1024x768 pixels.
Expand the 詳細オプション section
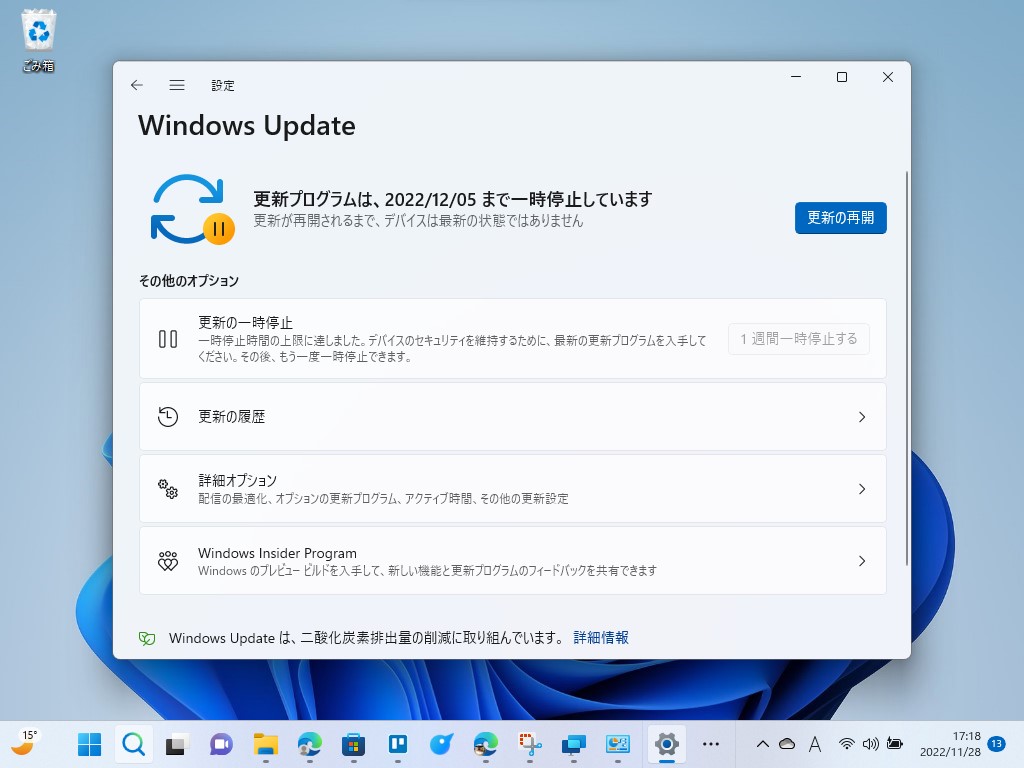(x=861, y=488)
